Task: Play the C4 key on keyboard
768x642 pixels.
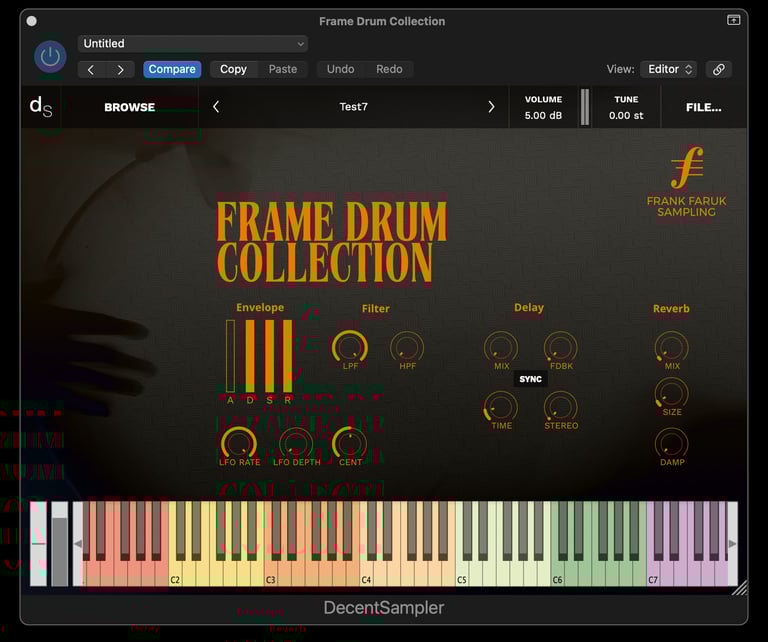Action: [366, 573]
